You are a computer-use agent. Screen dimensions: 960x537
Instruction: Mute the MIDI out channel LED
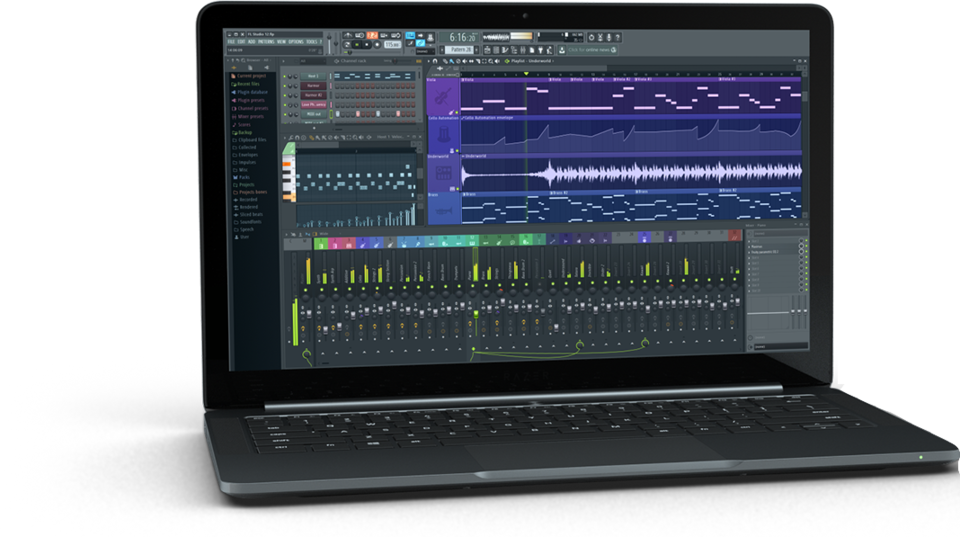[x=285, y=115]
